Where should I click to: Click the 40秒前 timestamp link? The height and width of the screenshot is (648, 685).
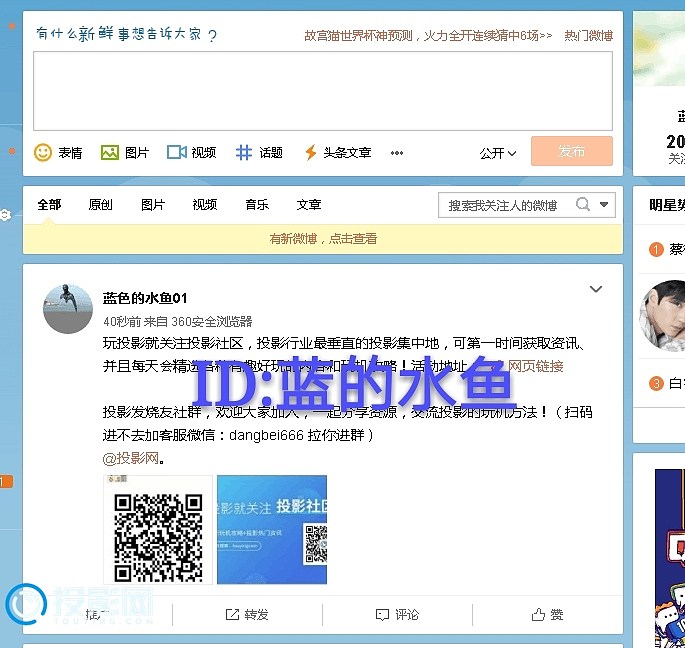122,322
